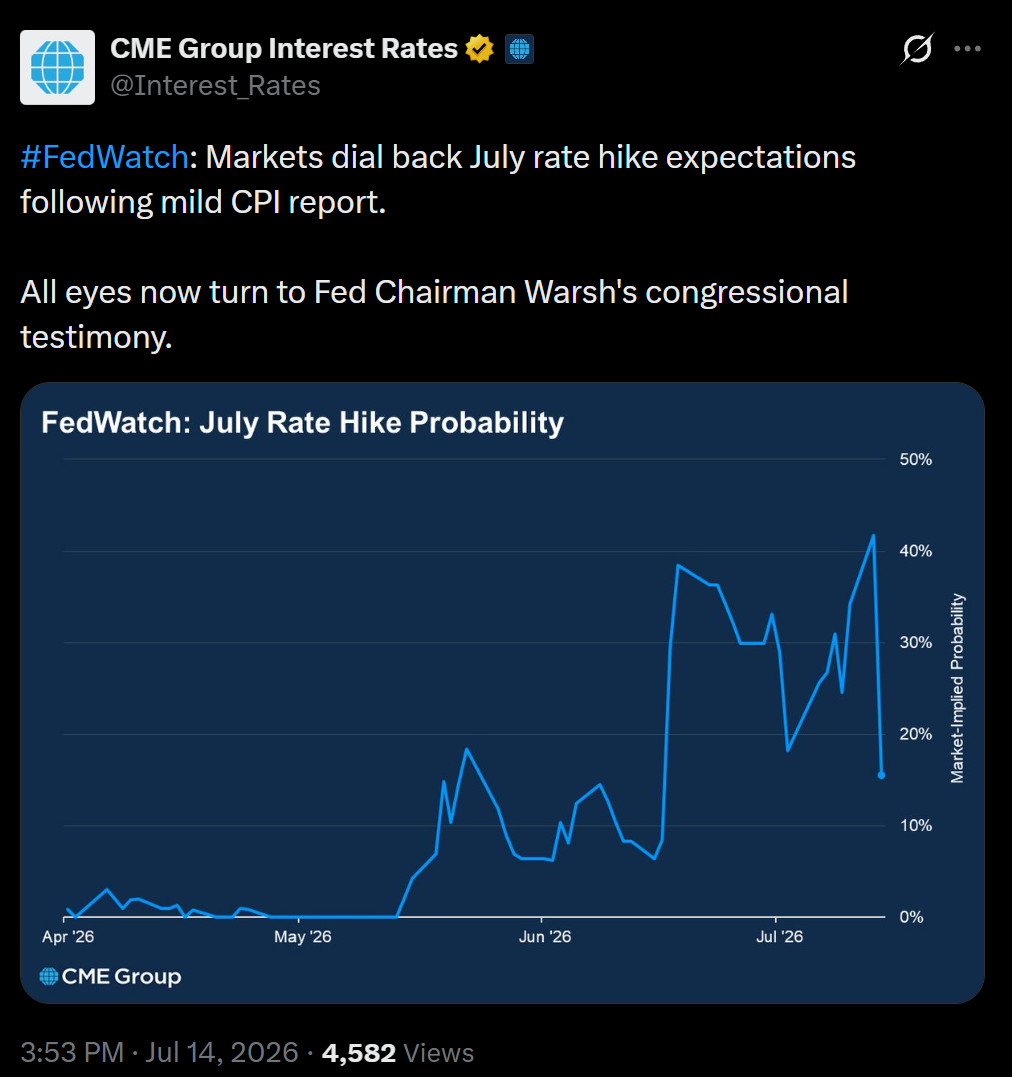Click the tweet timestamp 3:53 PM Jul 14, 2026
The image size is (1012, 1077).
[159, 1052]
